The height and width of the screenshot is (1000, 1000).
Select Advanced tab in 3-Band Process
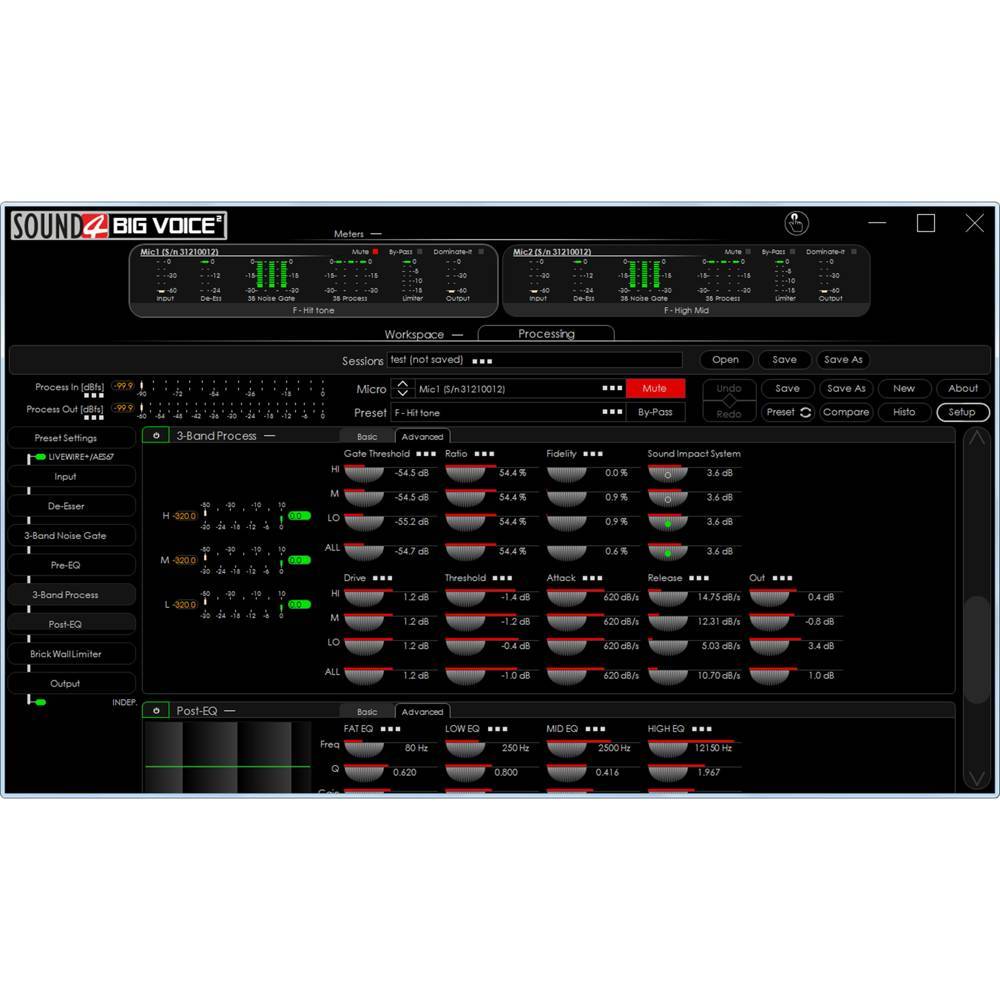[422, 437]
